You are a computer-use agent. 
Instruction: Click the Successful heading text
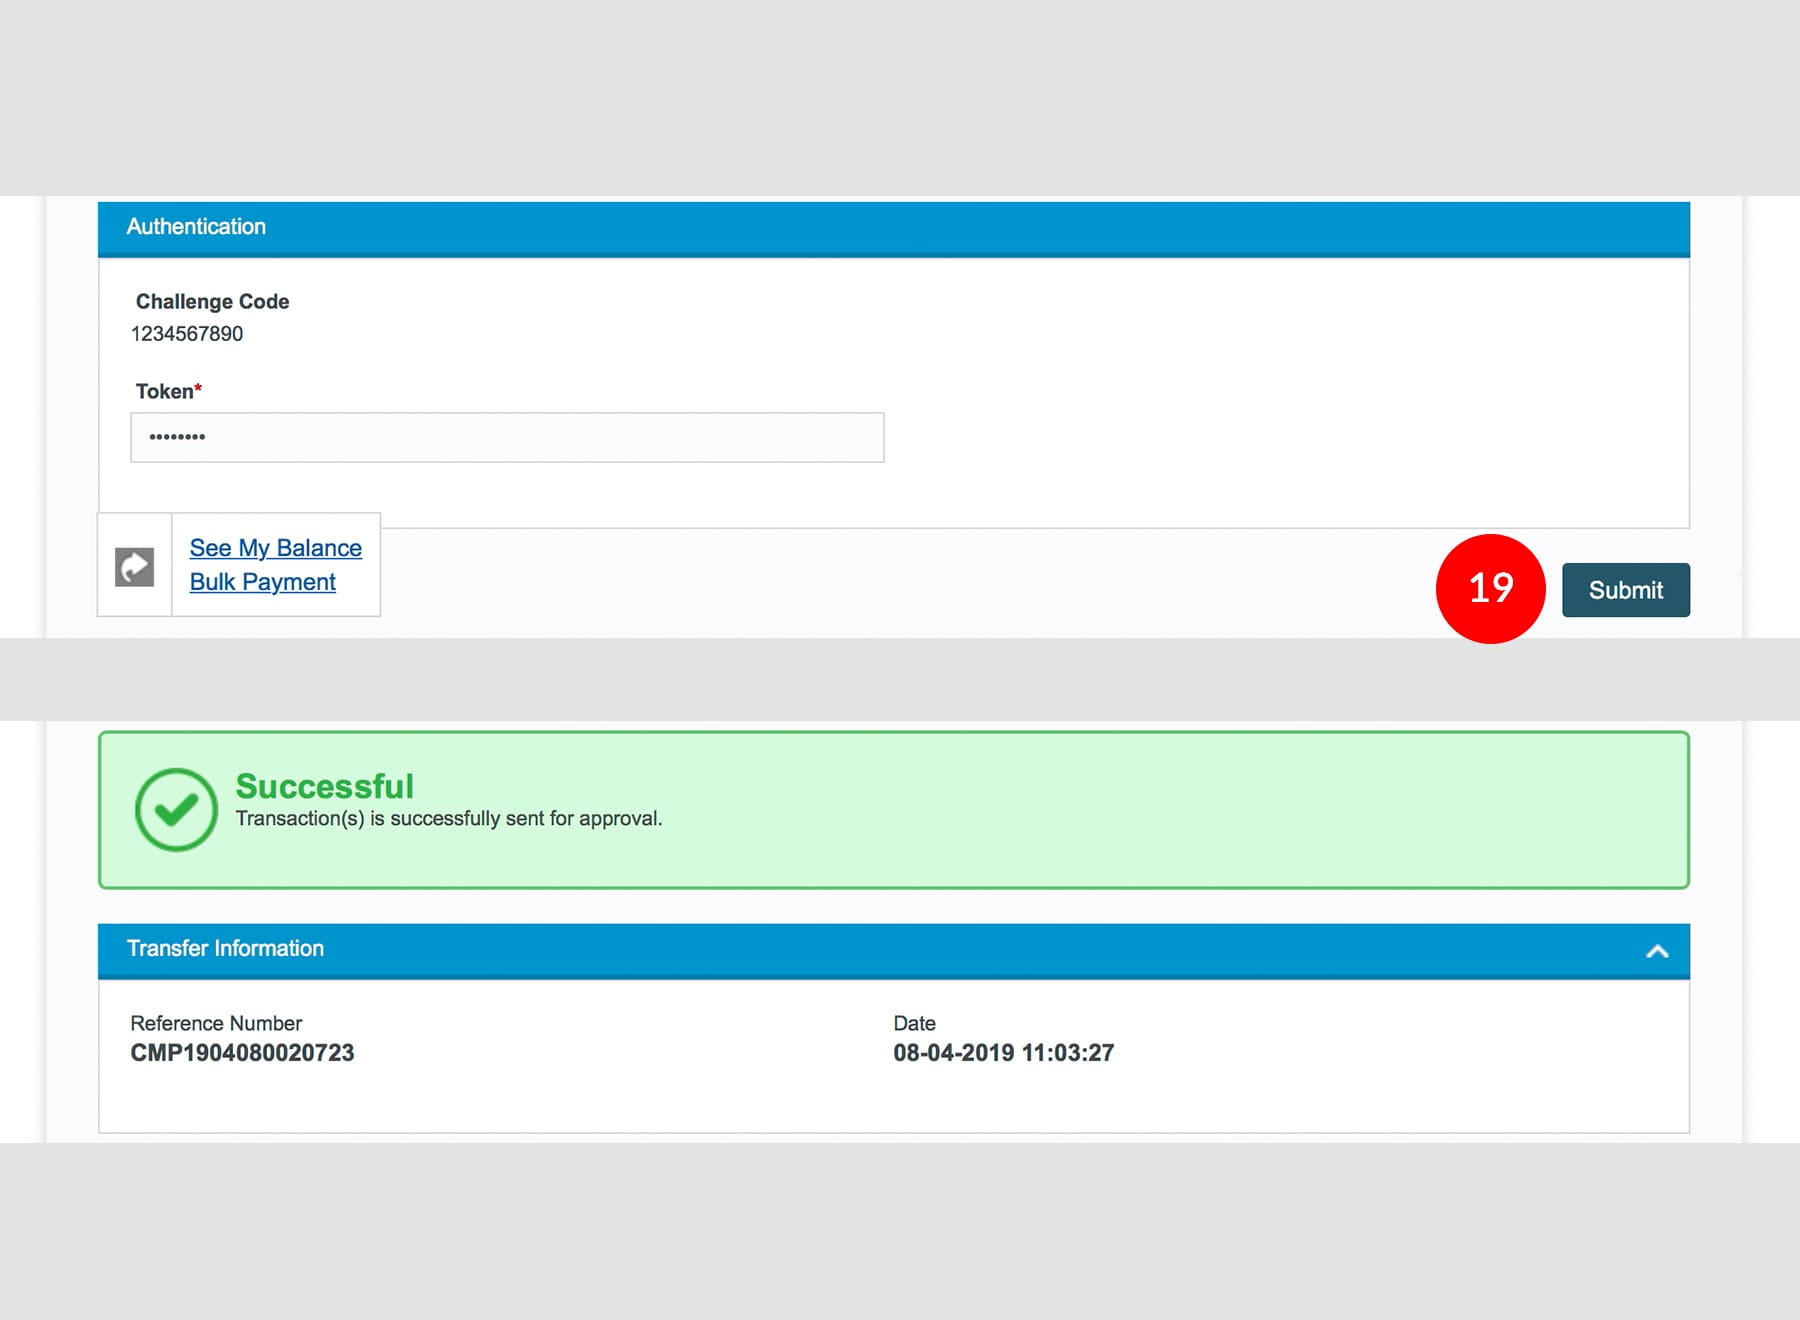(x=324, y=786)
